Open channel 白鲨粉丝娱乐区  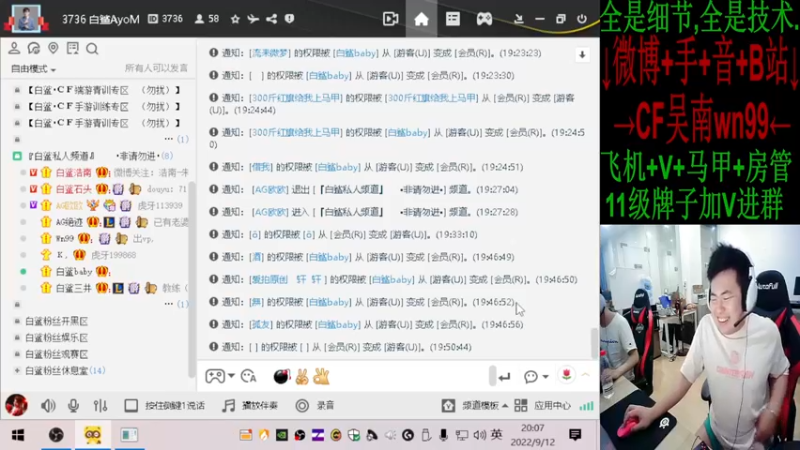click(56, 337)
